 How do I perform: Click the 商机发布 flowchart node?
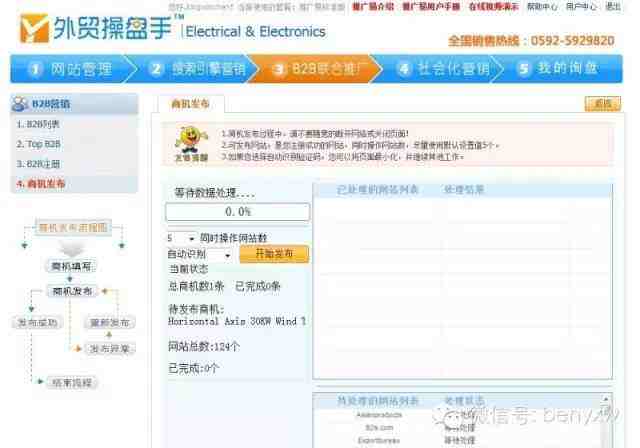[x=72, y=291]
